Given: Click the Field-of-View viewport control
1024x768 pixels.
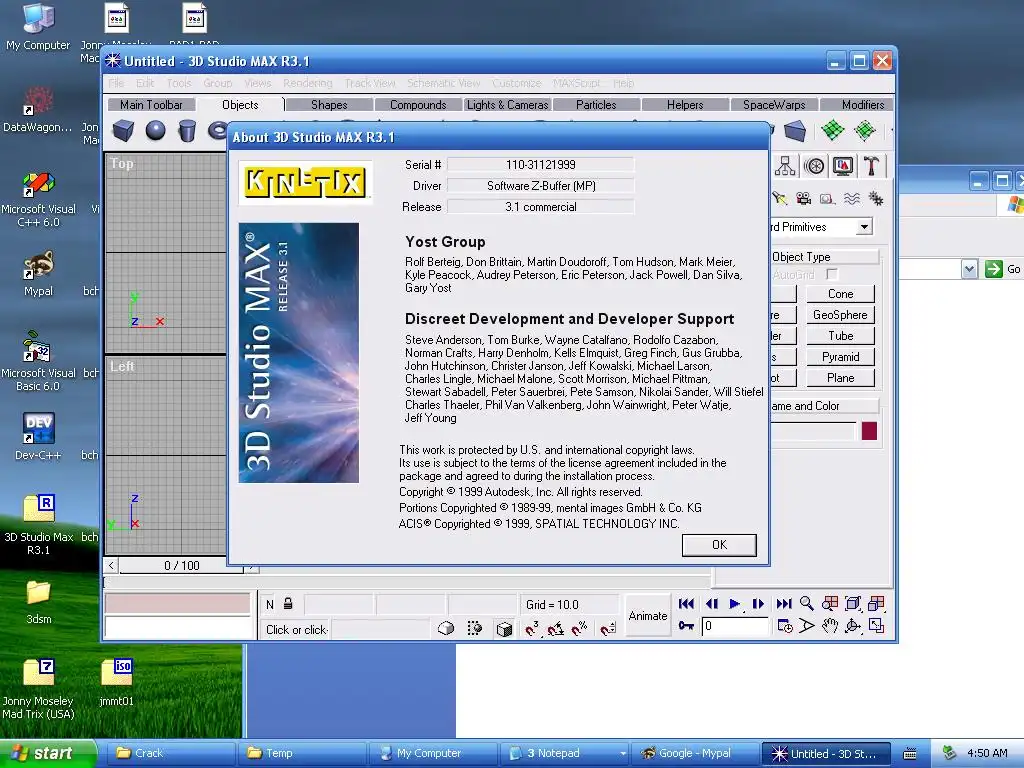Looking at the screenshot, I should point(807,626).
